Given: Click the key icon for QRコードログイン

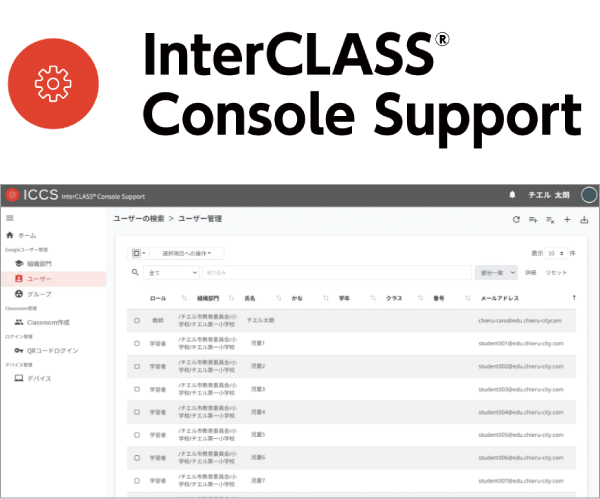Looking at the screenshot, I should 19,350.
